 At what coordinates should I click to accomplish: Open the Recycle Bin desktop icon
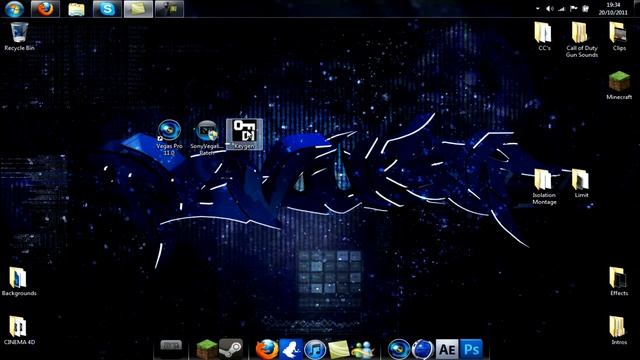tap(19, 37)
